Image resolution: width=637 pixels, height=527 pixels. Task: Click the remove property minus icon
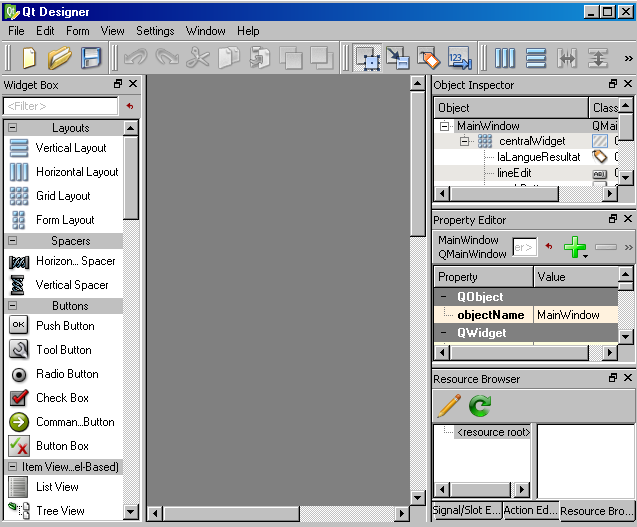click(x=606, y=247)
